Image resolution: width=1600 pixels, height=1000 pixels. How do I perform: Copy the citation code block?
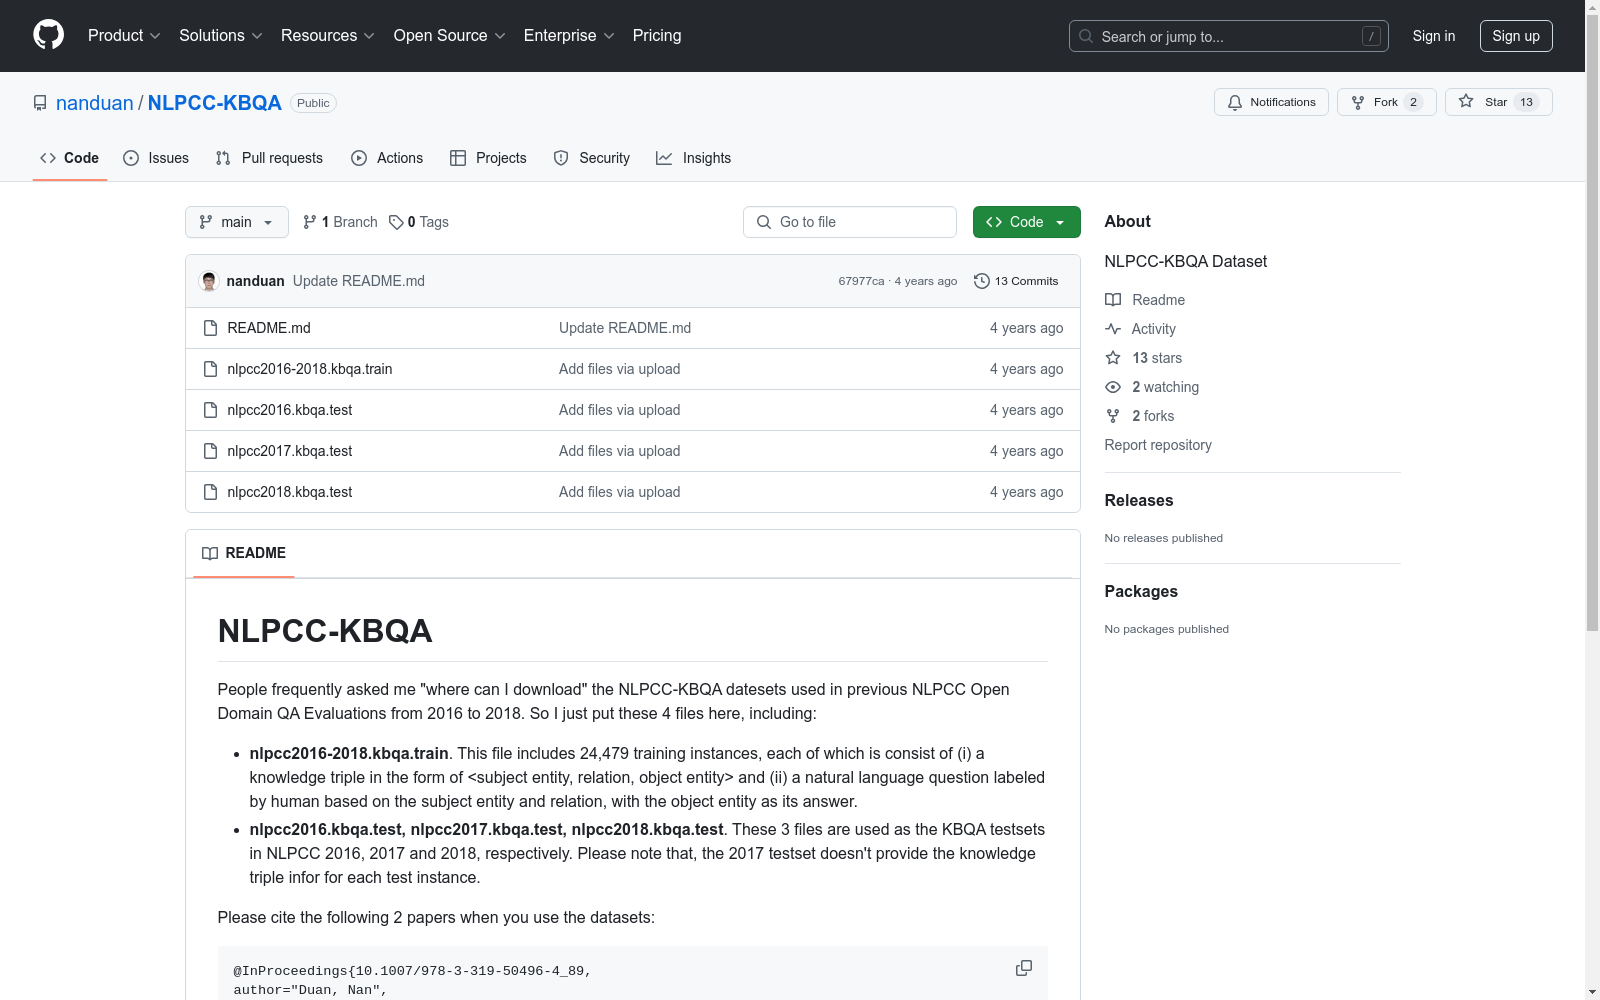point(1023,968)
